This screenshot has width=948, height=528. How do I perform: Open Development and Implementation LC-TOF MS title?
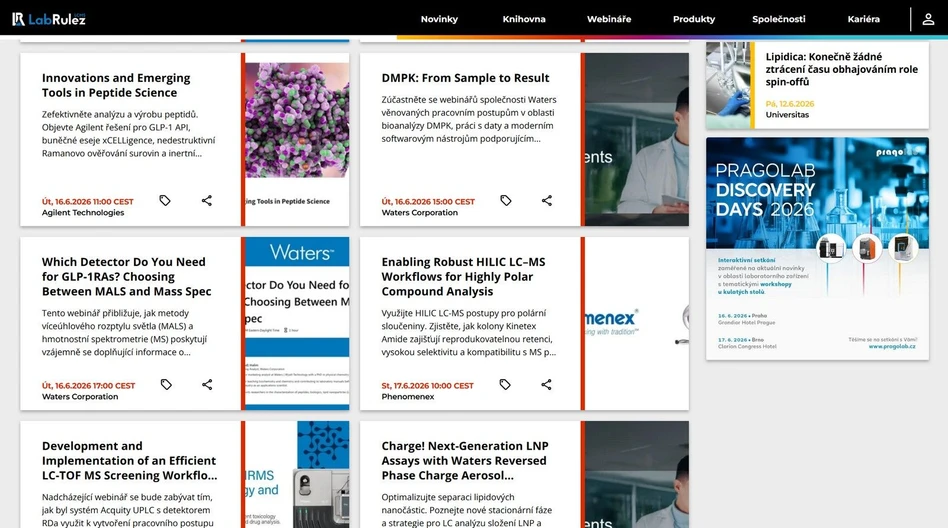click(129, 460)
